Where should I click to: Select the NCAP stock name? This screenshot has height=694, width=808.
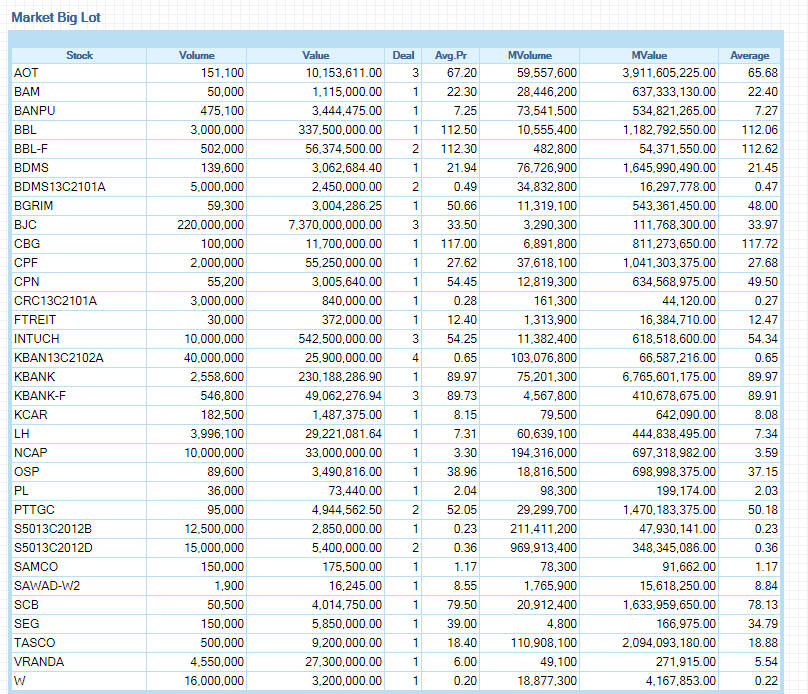click(x=30, y=453)
